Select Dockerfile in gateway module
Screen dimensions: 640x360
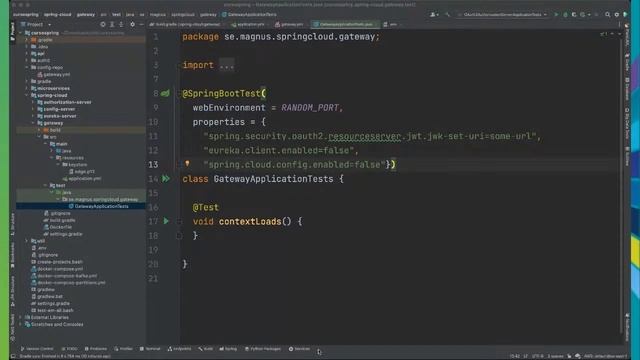[x=60, y=227]
